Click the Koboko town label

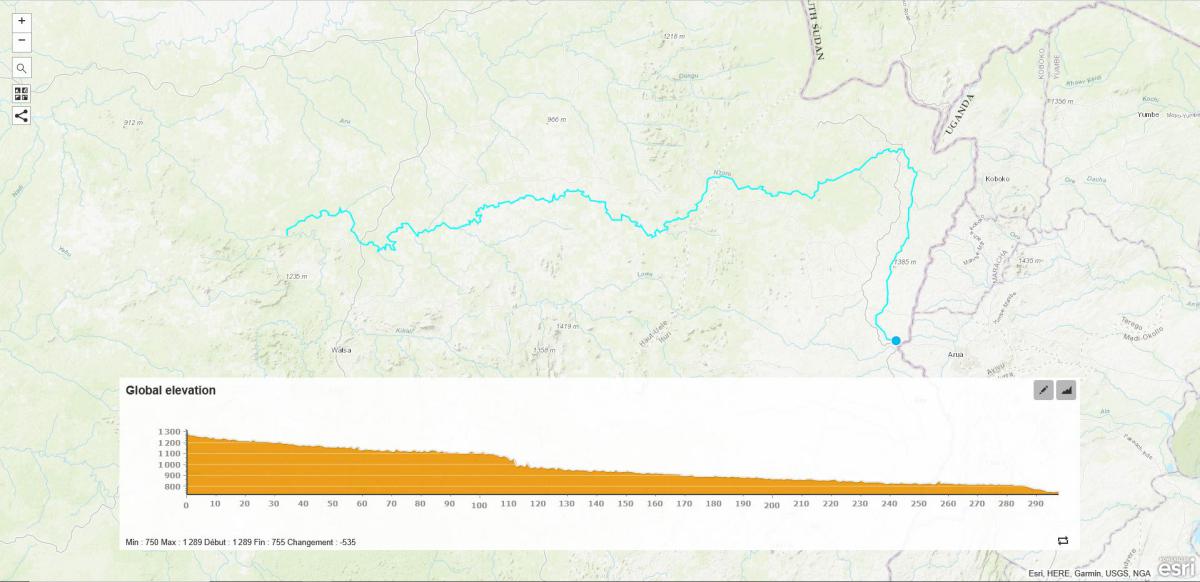997,179
